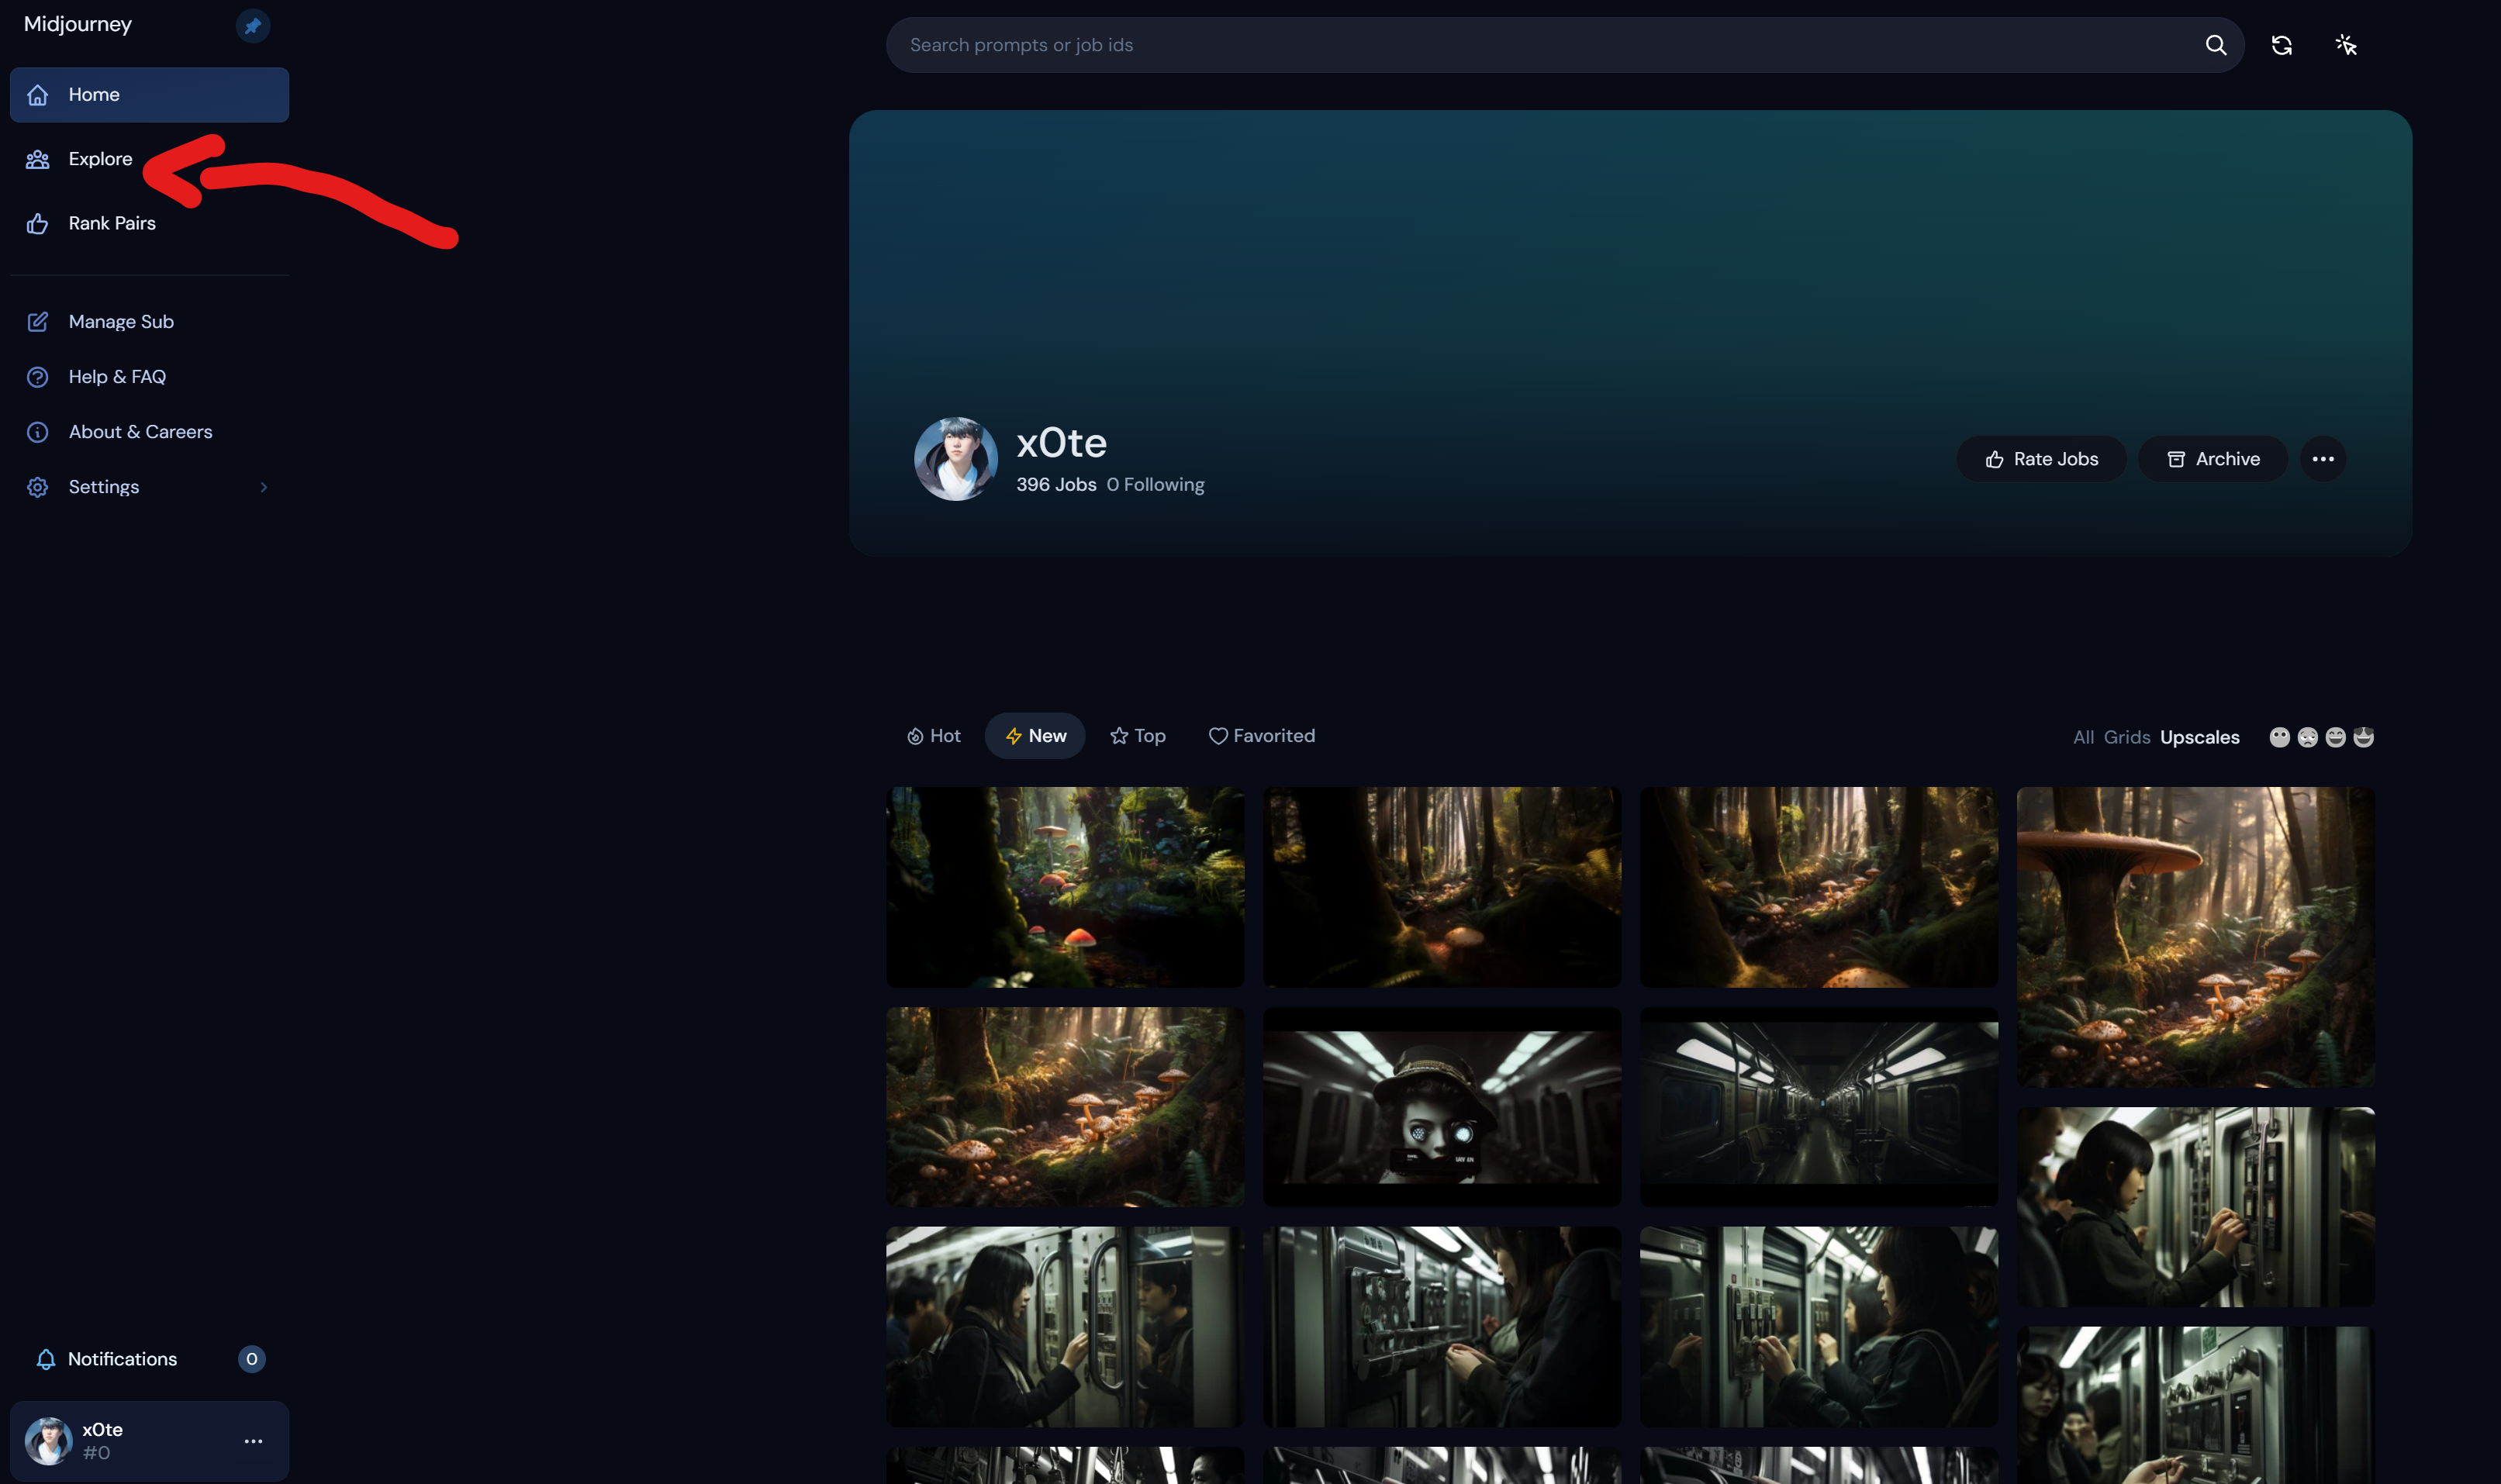Click the Rate Jobs button
2501x1484 pixels.
click(2041, 459)
